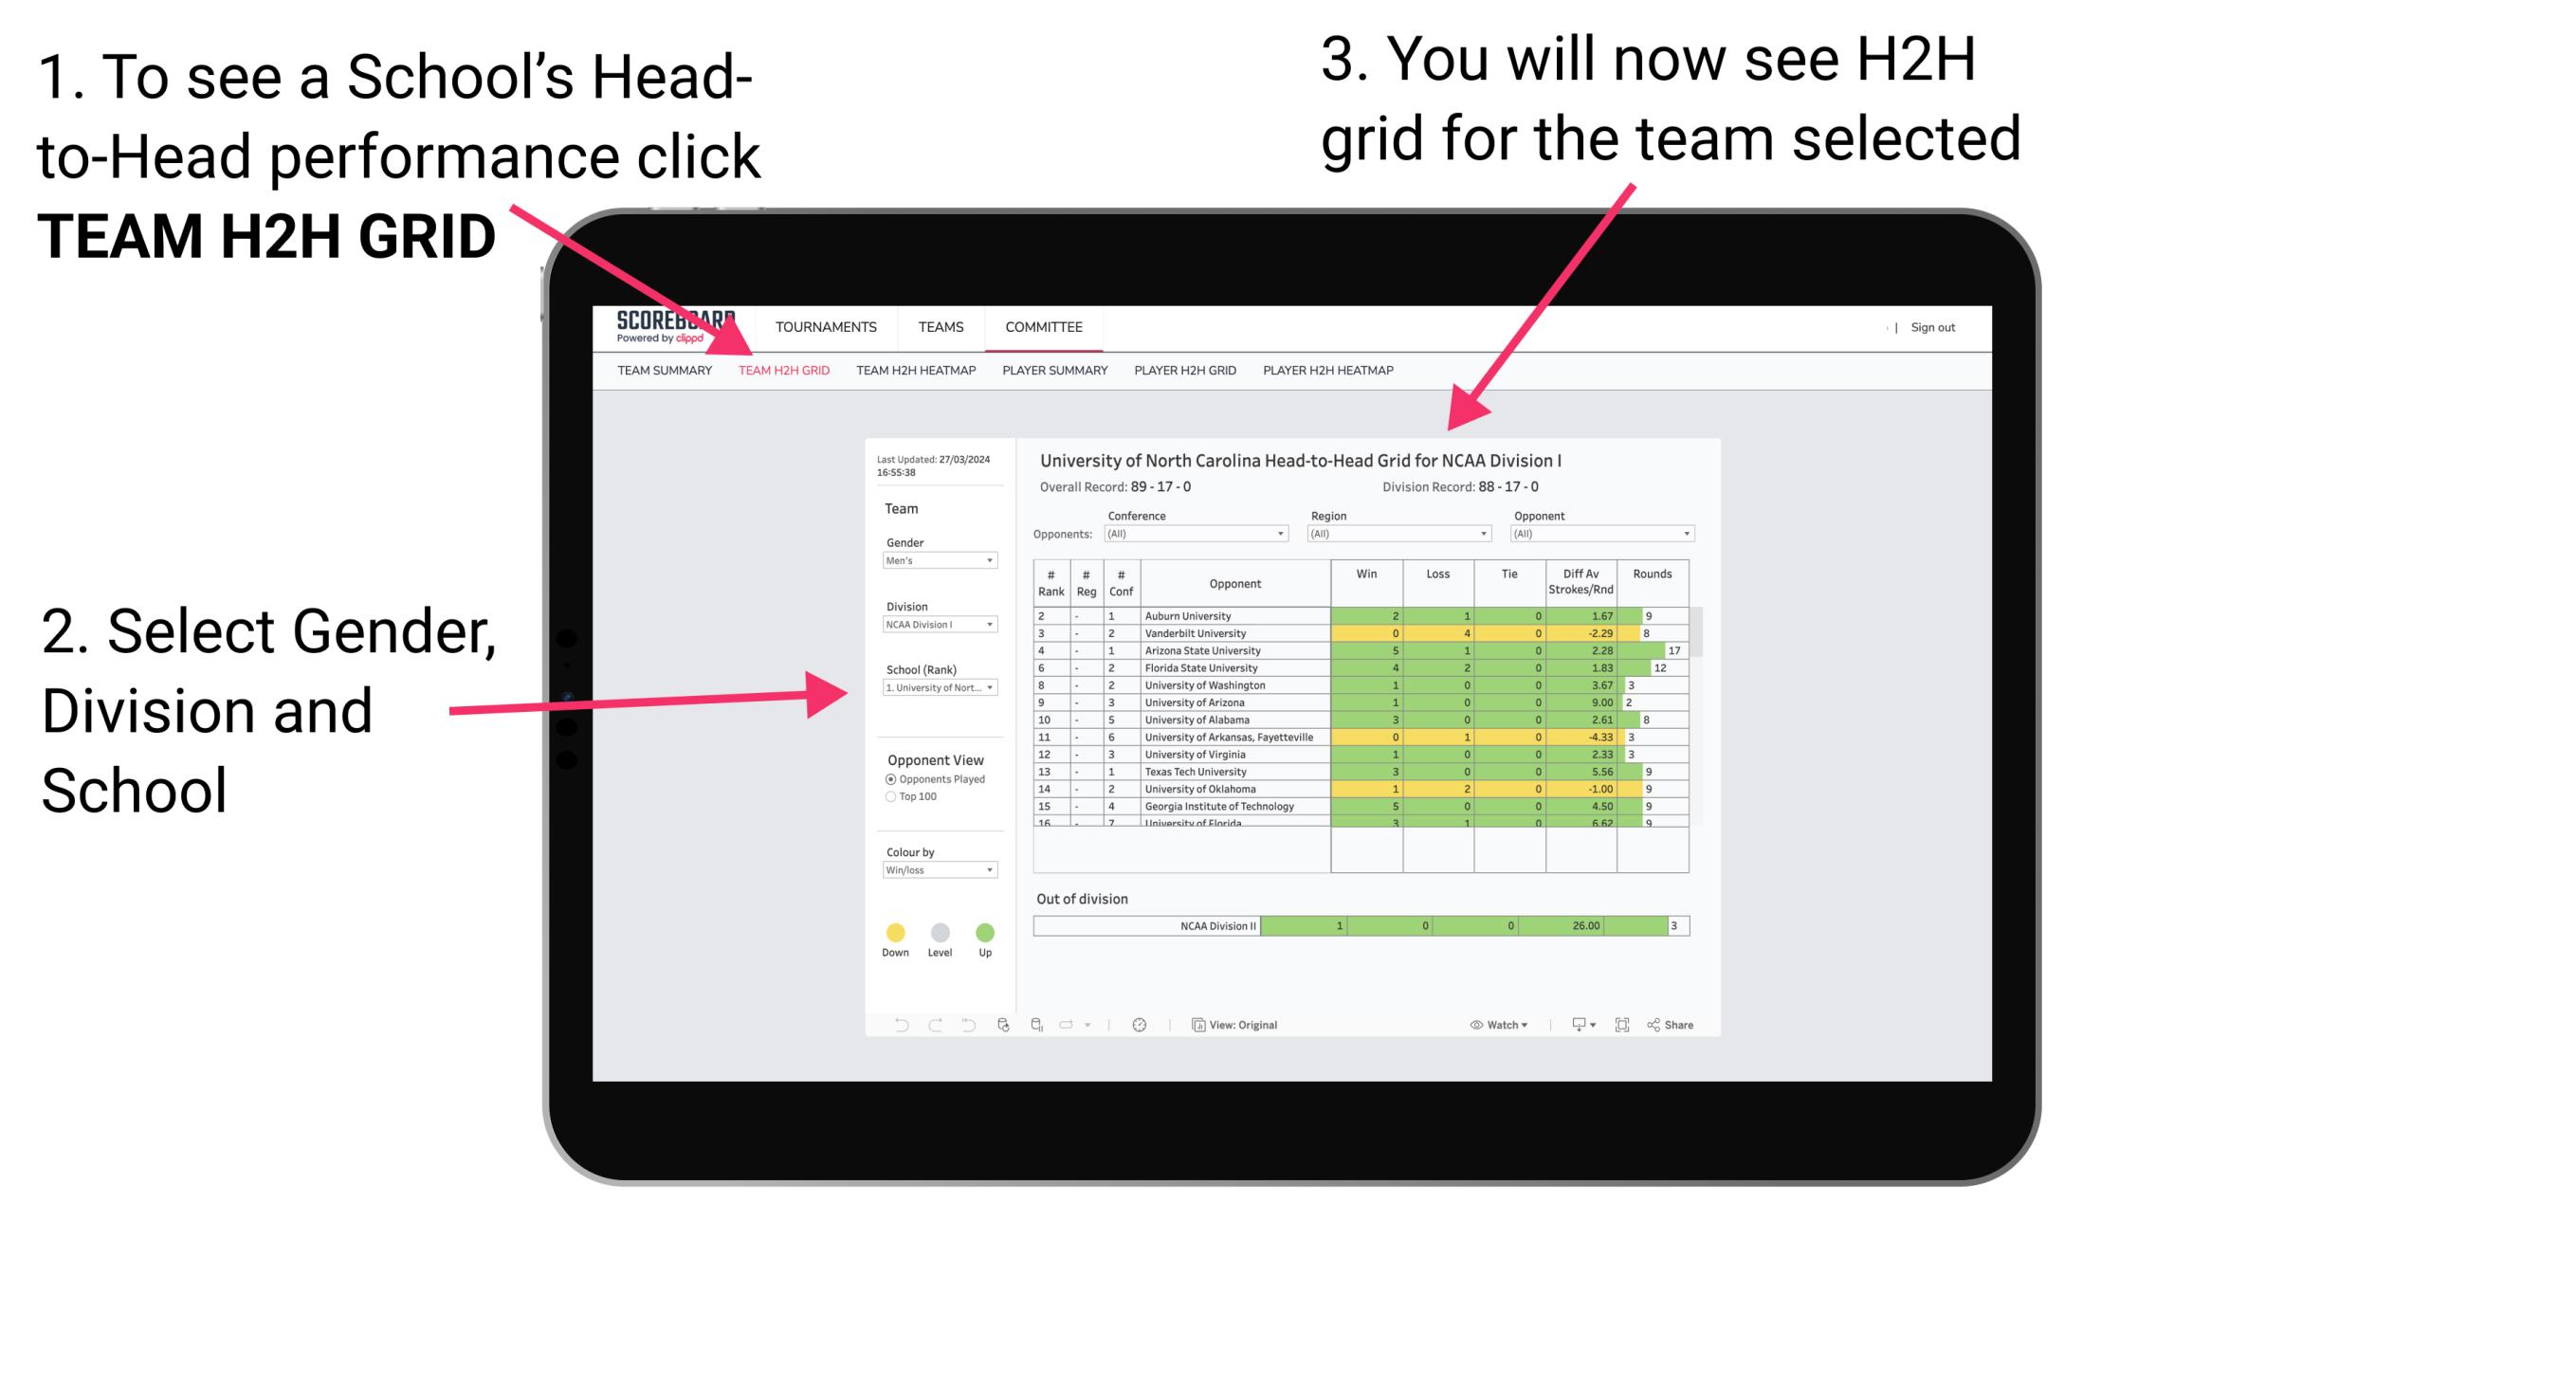This screenshot has width=2576, height=1386.
Task: Select Opponents Played radio button
Action: click(x=877, y=776)
